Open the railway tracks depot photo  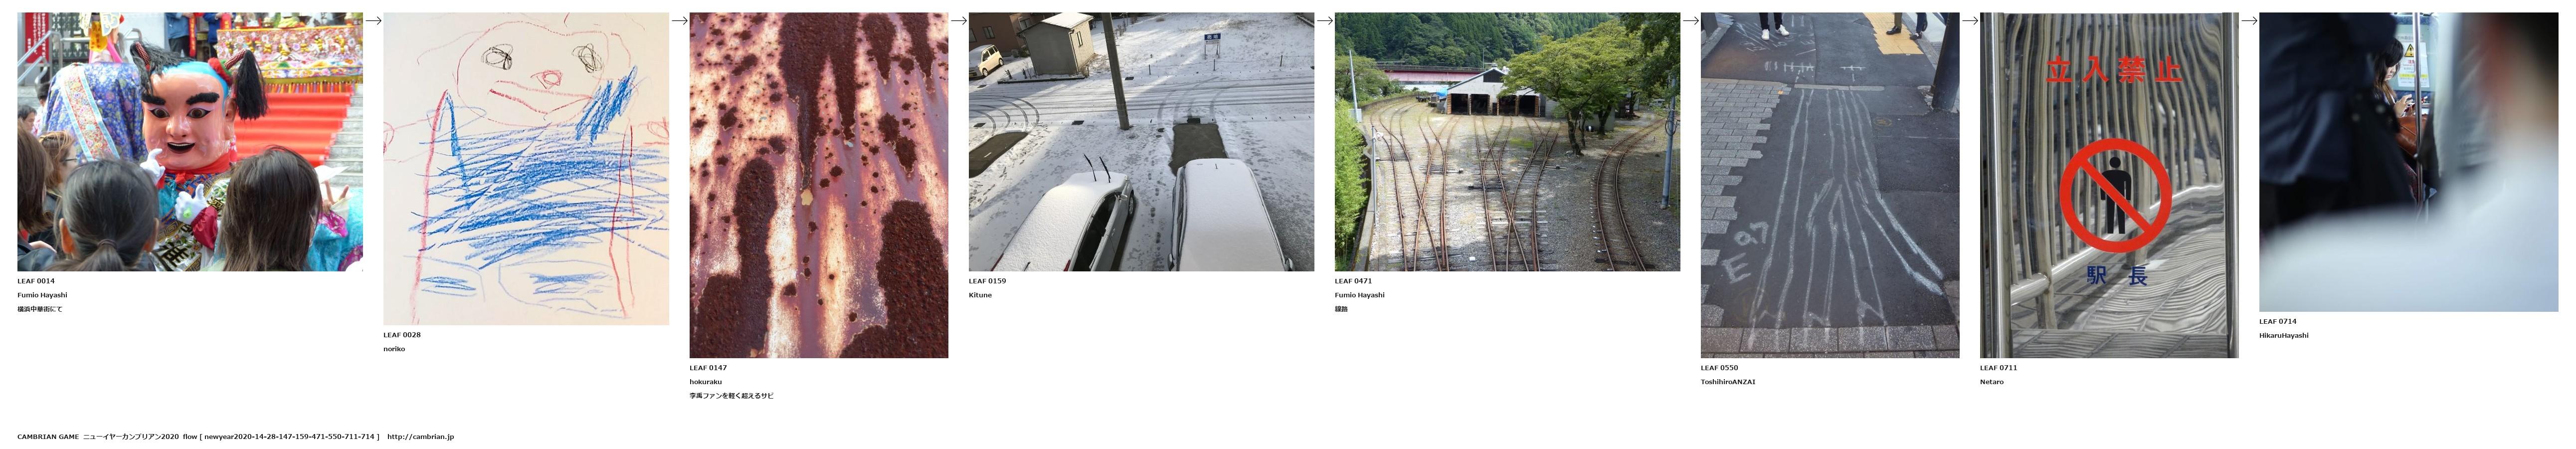(1507, 141)
